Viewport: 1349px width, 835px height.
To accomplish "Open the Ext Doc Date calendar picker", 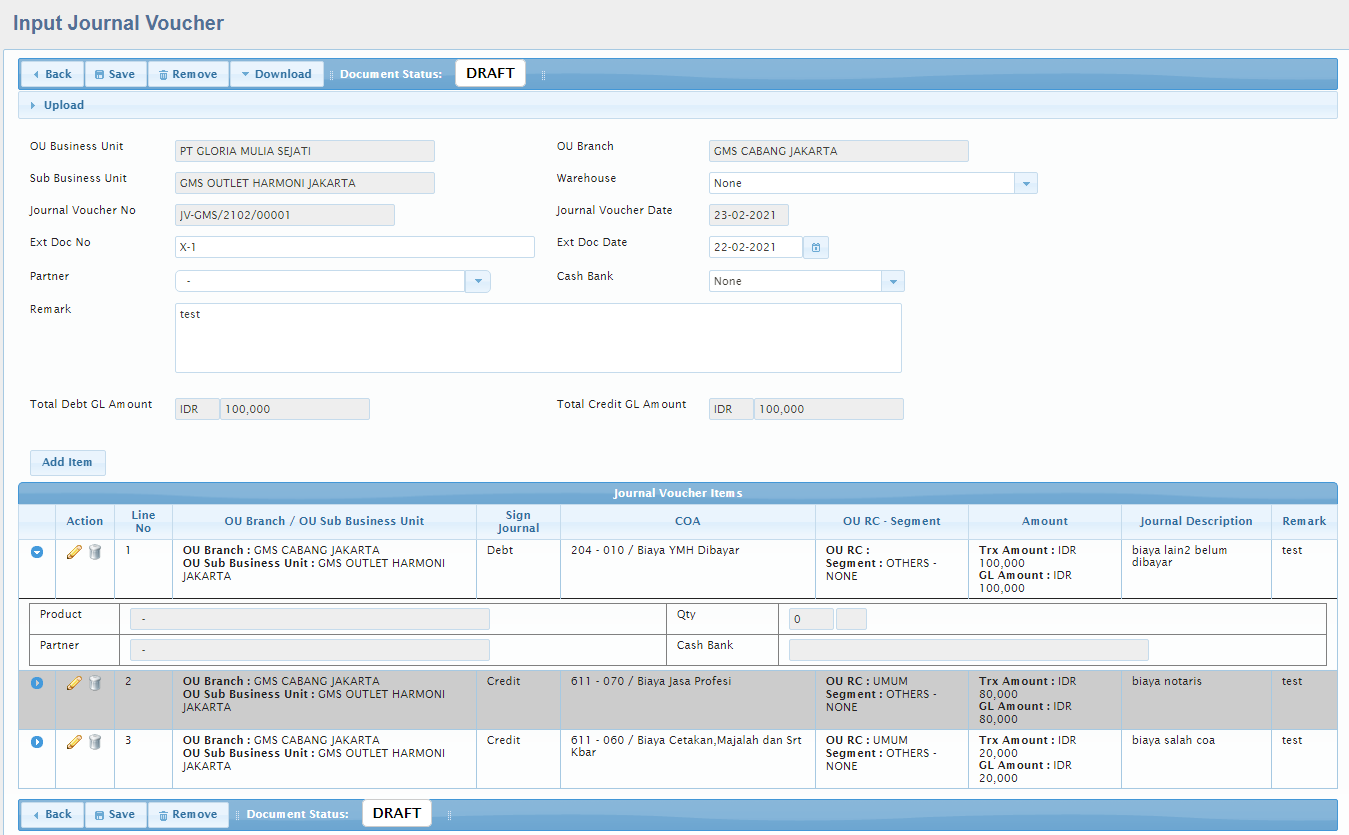I will 816,247.
